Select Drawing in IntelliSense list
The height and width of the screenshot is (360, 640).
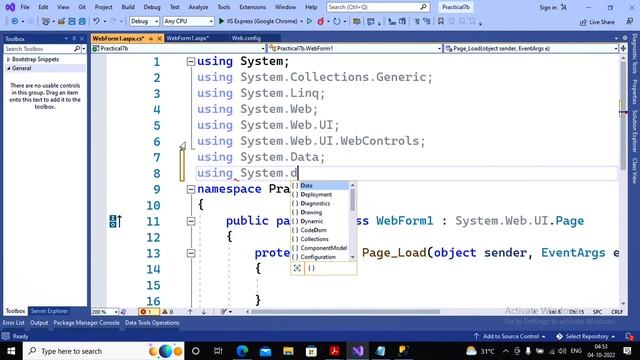(320, 212)
